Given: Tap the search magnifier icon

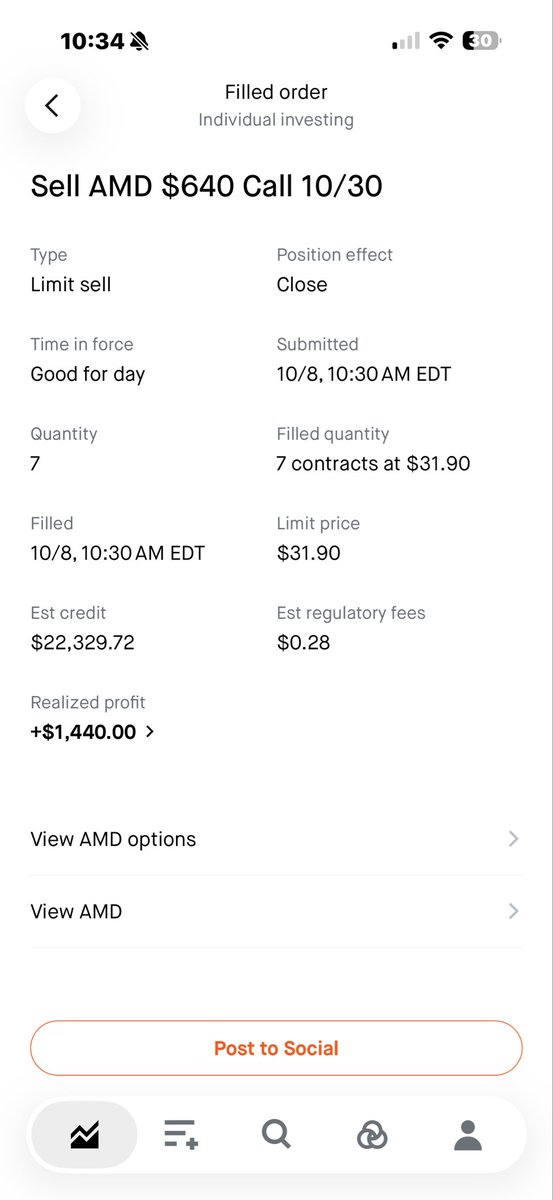Looking at the screenshot, I should coord(276,1134).
